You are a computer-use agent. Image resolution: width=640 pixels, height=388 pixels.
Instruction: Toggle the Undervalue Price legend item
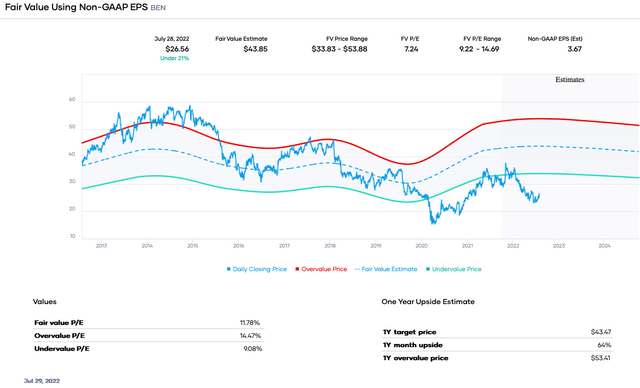click(x=453, y=269)
